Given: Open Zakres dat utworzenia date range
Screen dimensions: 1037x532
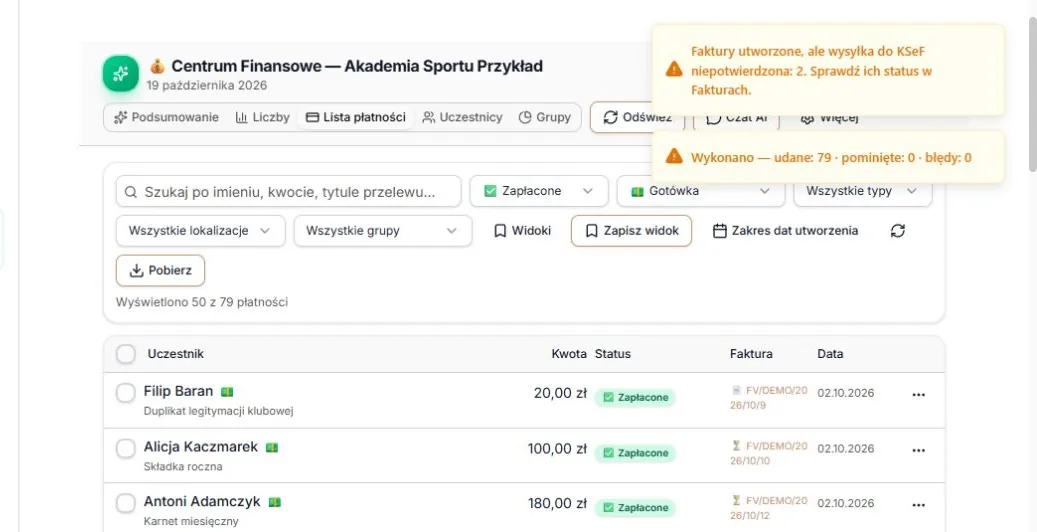Looking at the screenshot, I should [786, 231].
